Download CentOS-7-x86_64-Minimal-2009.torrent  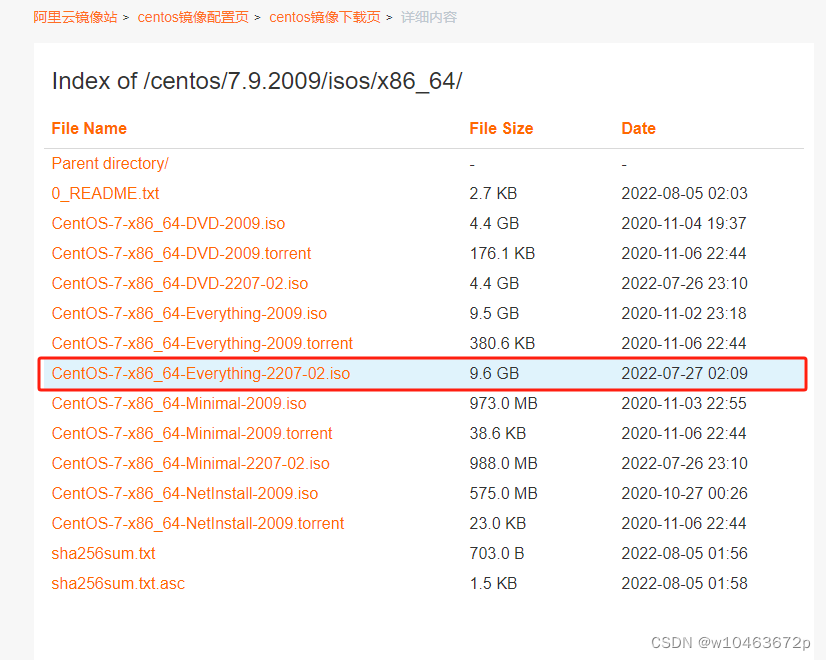pyautogui.click(x=192, y=434)
